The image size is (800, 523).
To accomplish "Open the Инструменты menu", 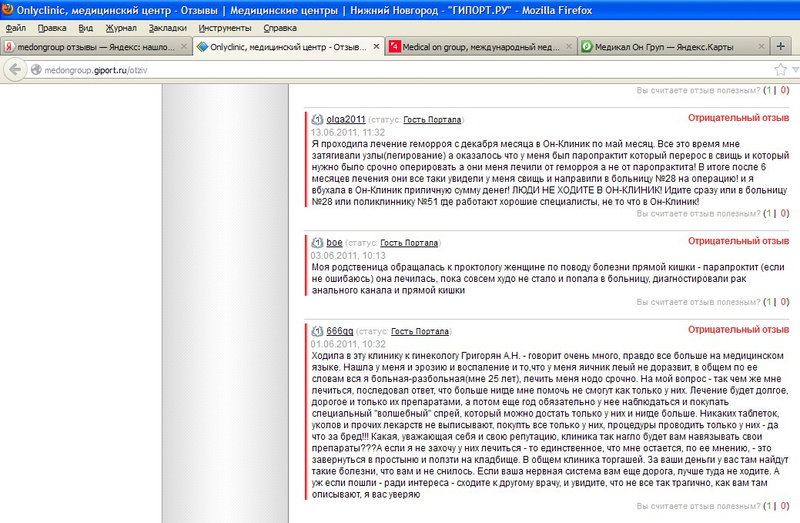I will coord(225,28).
